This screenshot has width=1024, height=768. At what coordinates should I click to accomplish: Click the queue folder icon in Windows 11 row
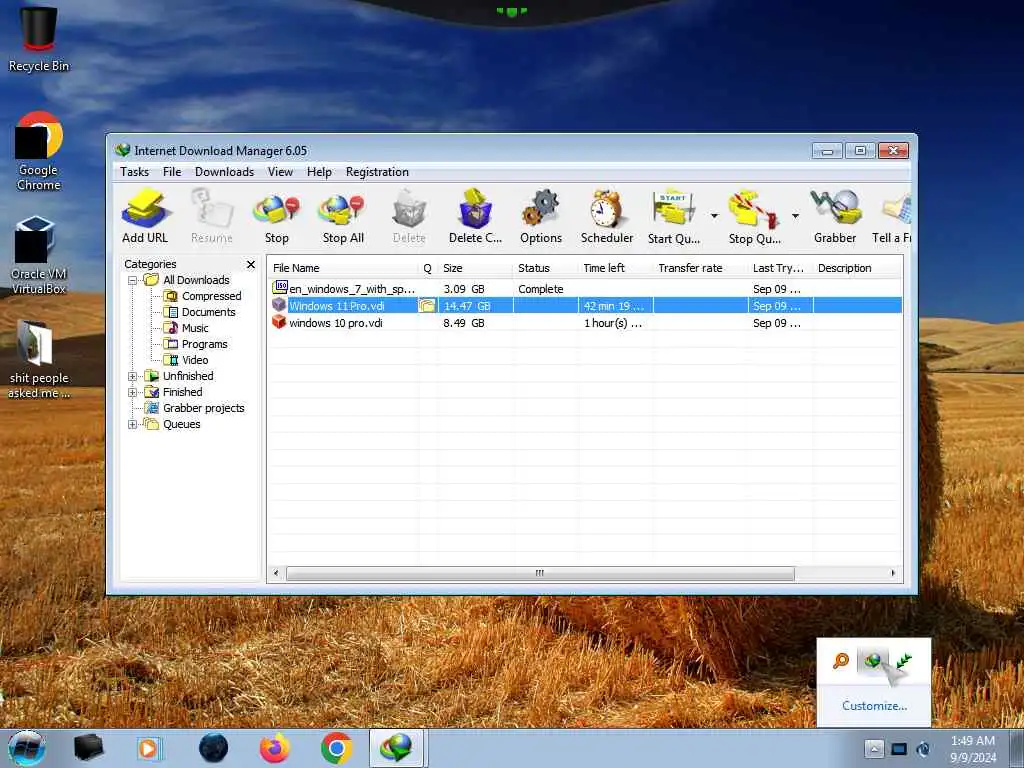[x=427, y=306]
